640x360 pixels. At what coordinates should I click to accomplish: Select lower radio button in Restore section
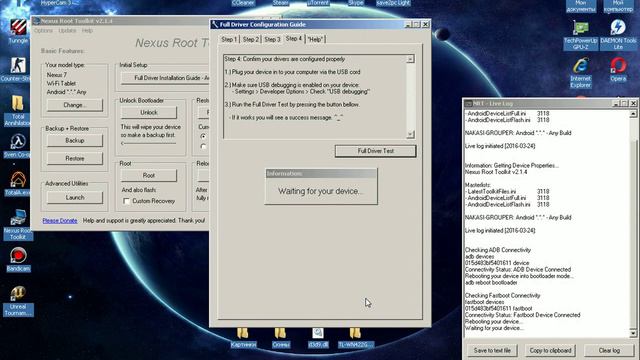tap(203, 146)
